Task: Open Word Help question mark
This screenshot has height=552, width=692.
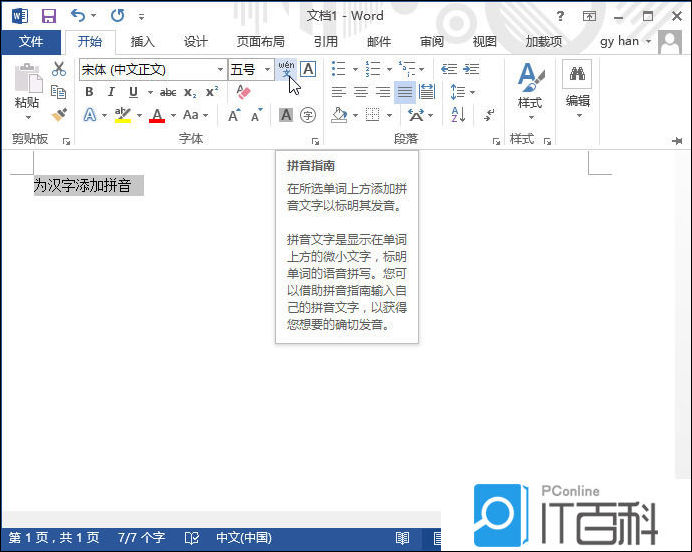Action: pyautogui.click(x=560, y=16)
